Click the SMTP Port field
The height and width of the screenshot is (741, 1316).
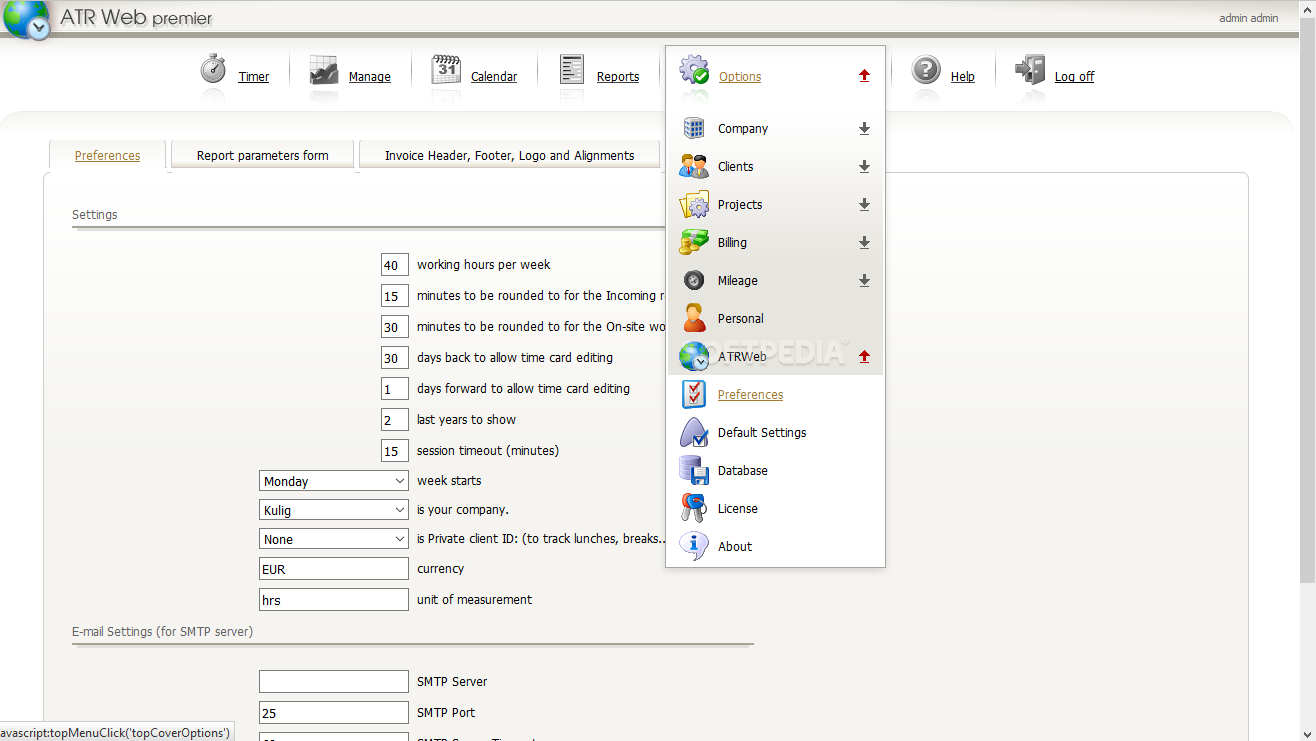(x=334, y=713)
